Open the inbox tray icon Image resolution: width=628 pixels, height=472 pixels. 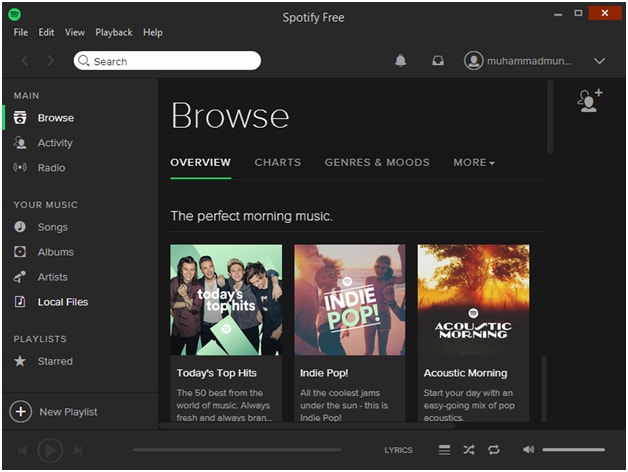point(438,61)
